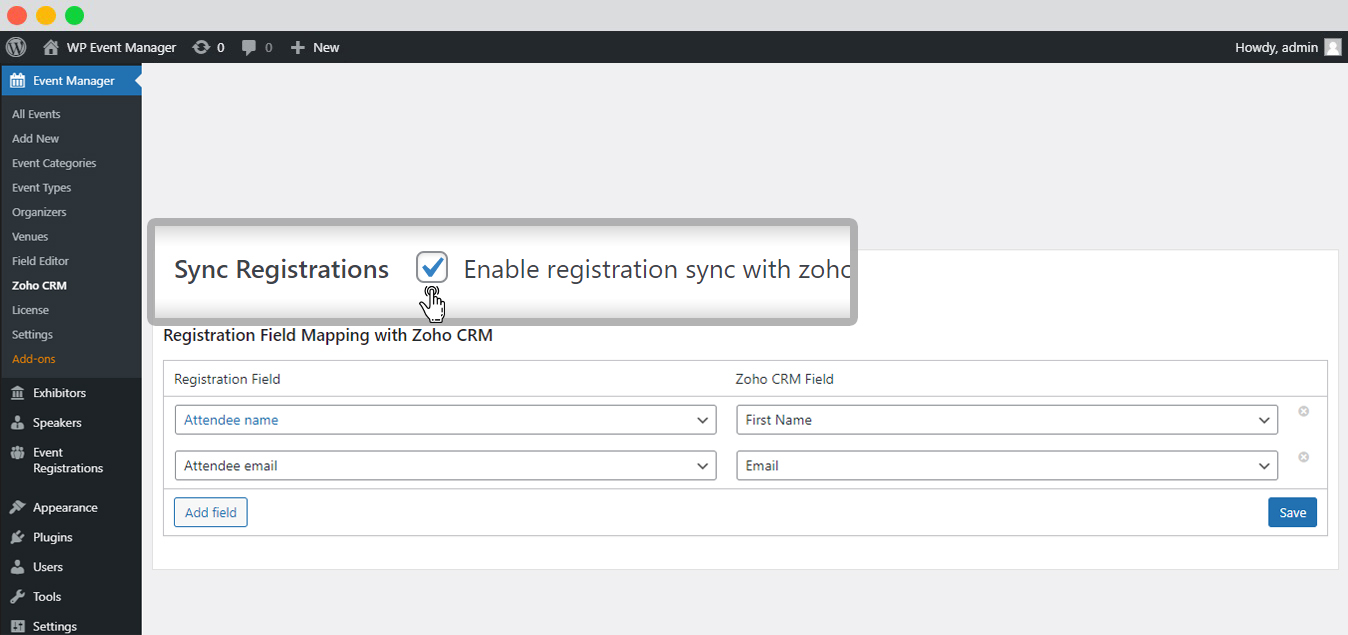
Task: Remove the Attendee name mapping row
Action: coord(1303,411)
